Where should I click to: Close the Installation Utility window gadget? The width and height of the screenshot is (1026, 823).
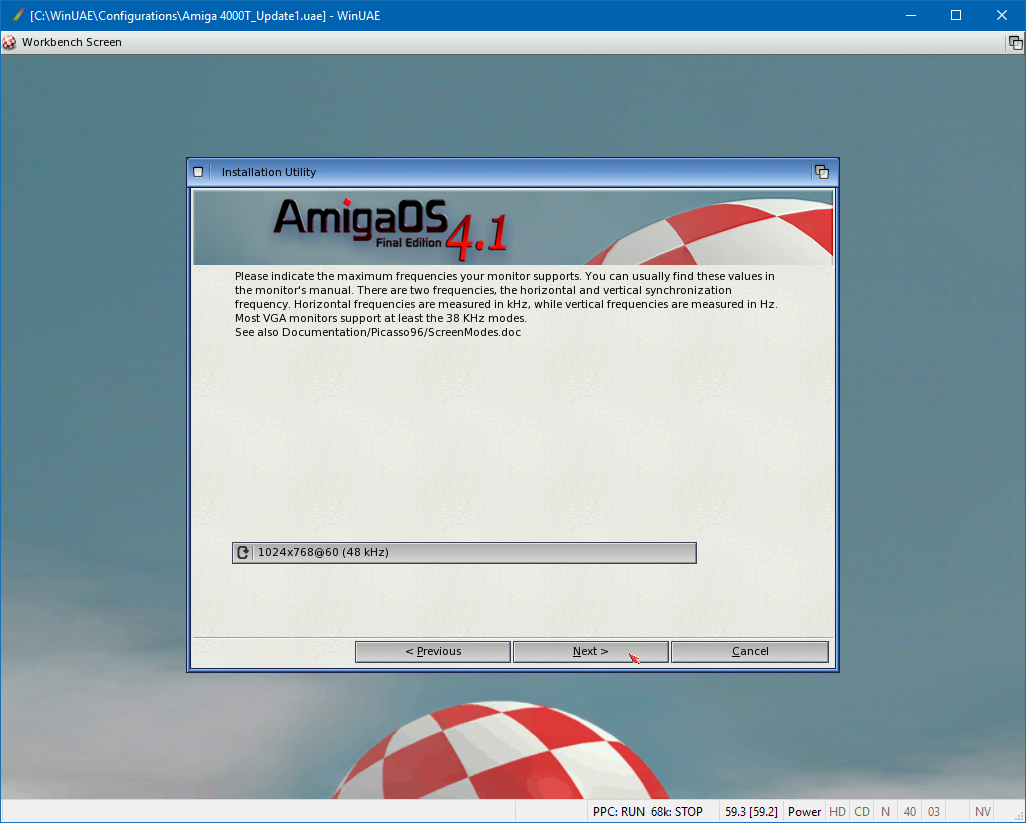(x=198, y=172)
